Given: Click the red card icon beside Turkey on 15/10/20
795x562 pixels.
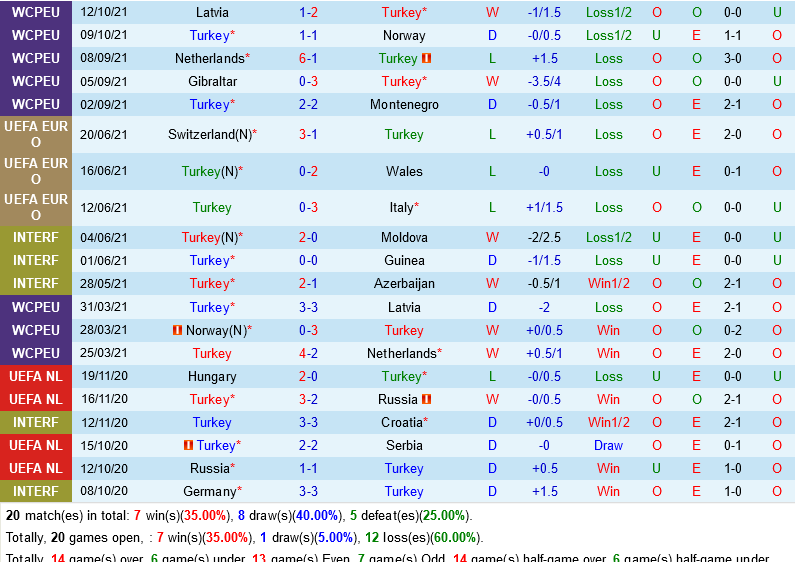Looking at the screenshot, I should pyautogui.click(x=188, y=445).
